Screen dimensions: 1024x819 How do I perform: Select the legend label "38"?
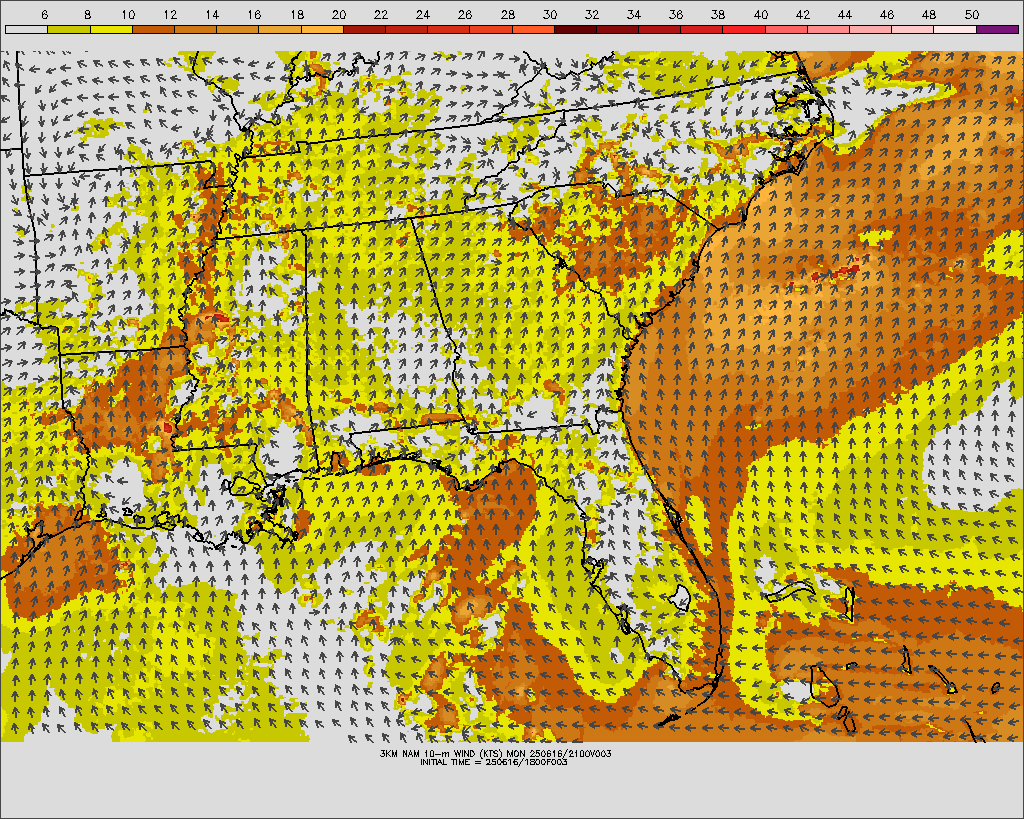coord(718,14)
